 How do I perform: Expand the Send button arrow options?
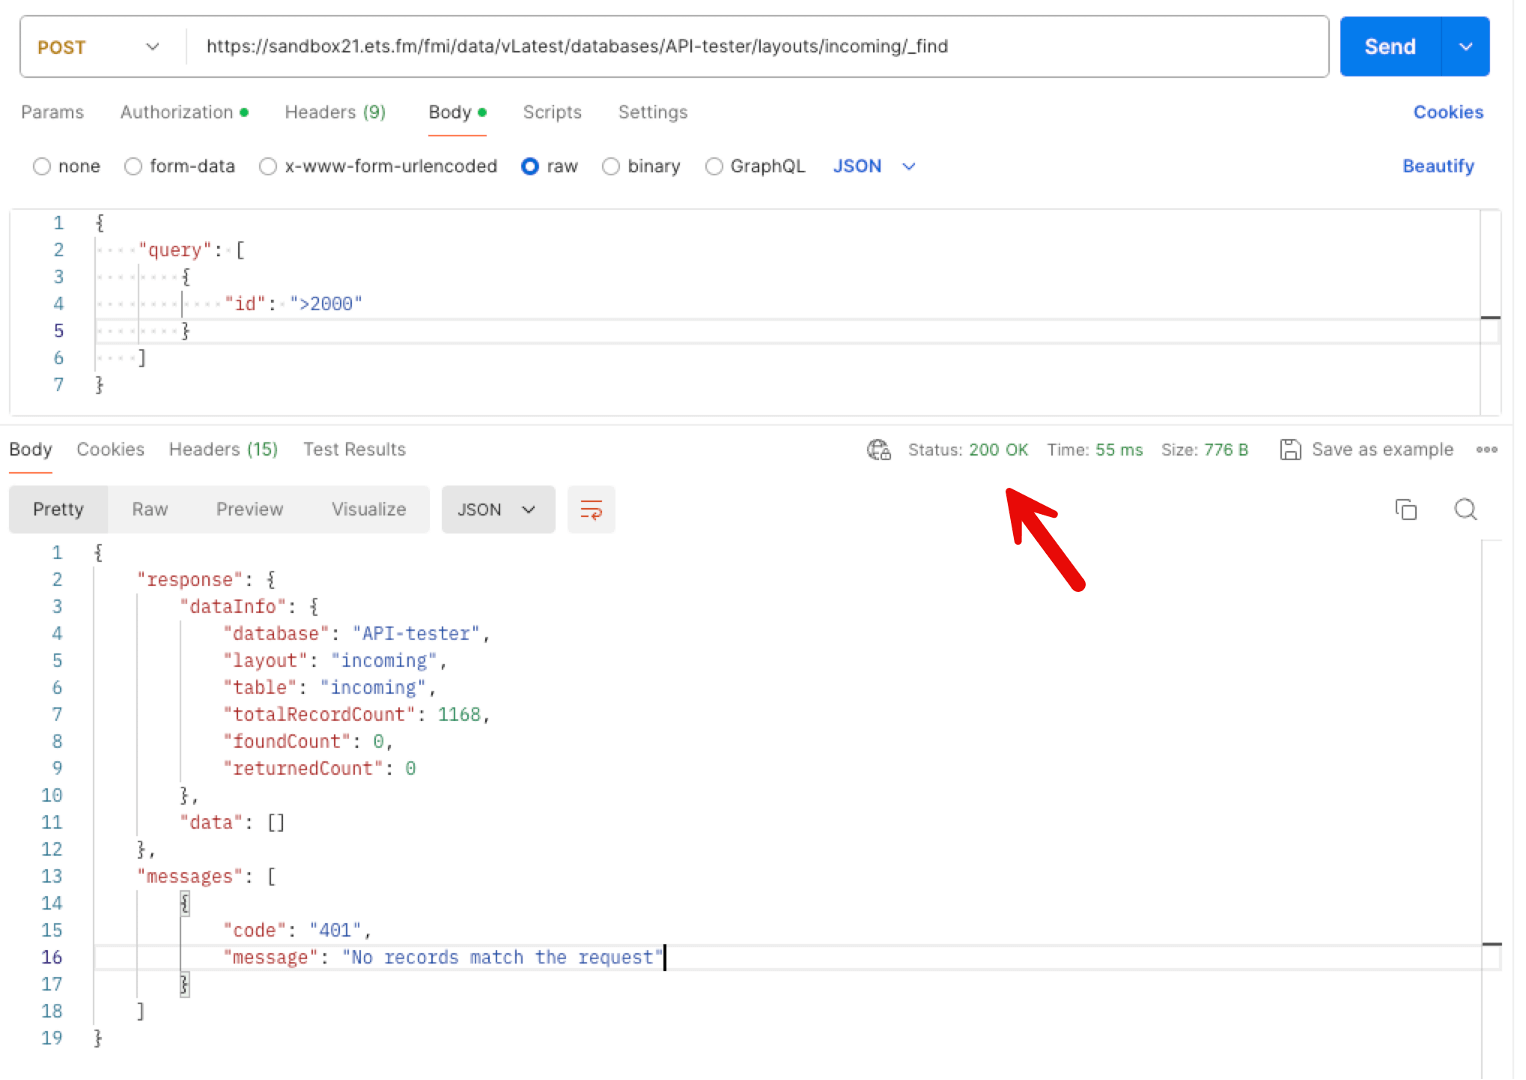click(x=1466, y=47)
